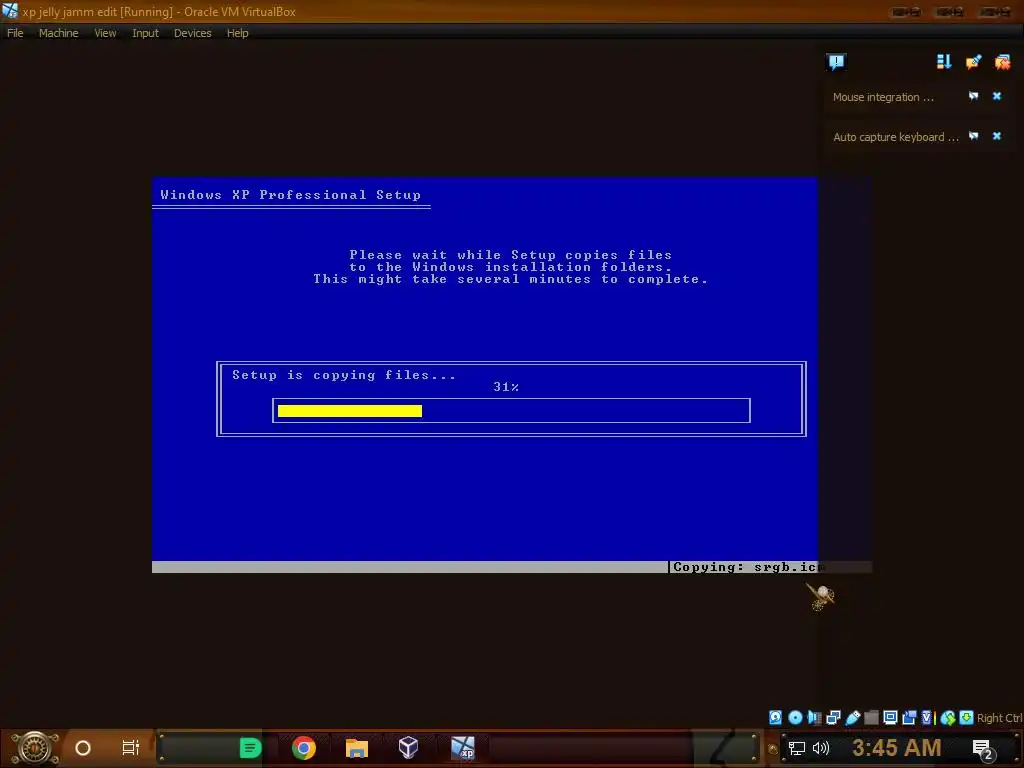Click the notification sort order icon

(x=944, y=61)
